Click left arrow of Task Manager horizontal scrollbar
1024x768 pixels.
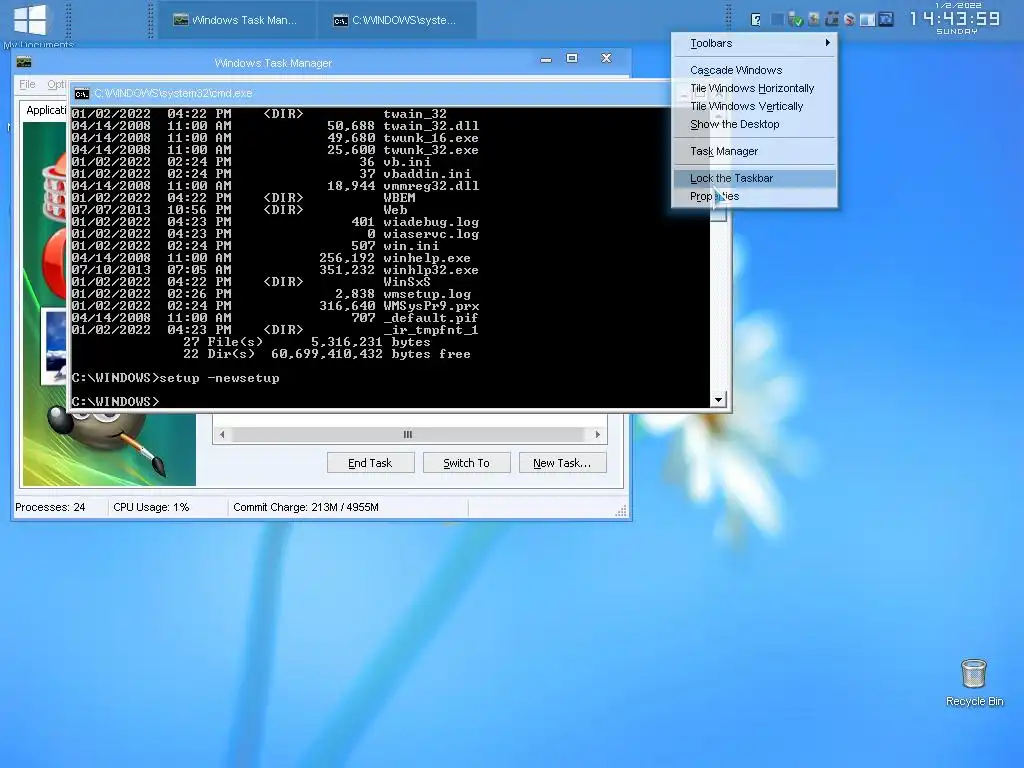[x=222, y=434]
